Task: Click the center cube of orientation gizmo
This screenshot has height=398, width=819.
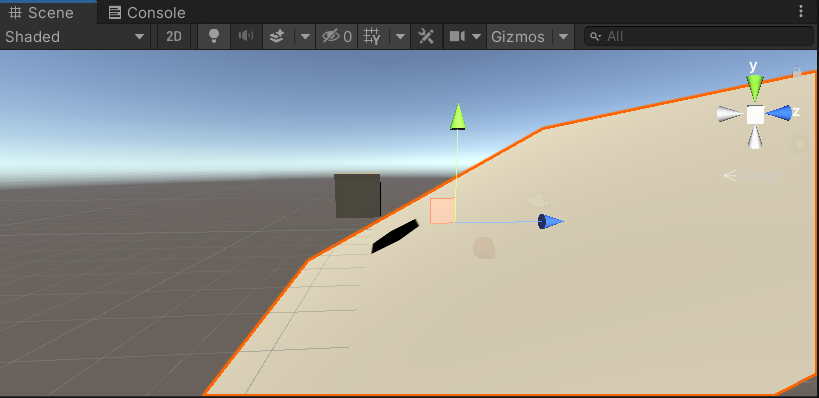Action: tap(755, 114)
